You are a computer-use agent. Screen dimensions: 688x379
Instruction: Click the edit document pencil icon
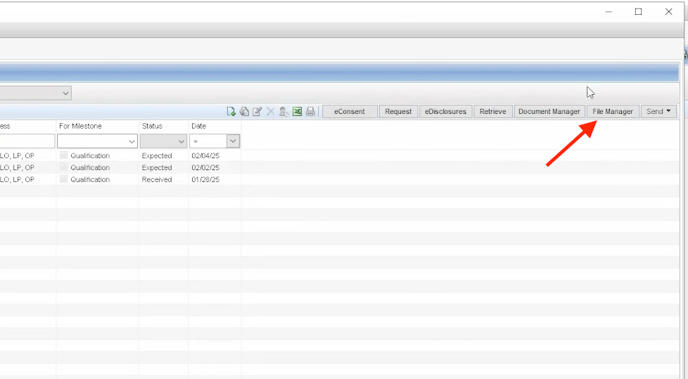258,111
